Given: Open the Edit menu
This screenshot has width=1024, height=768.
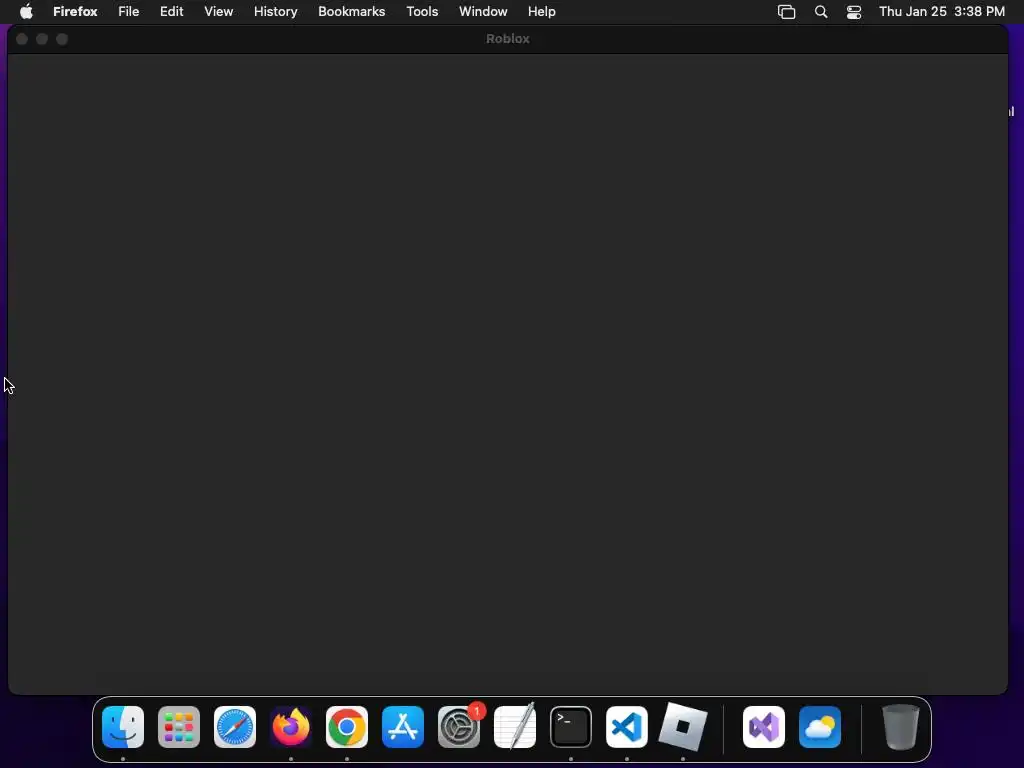Looking at the screenshot, I should coord(171,12).
